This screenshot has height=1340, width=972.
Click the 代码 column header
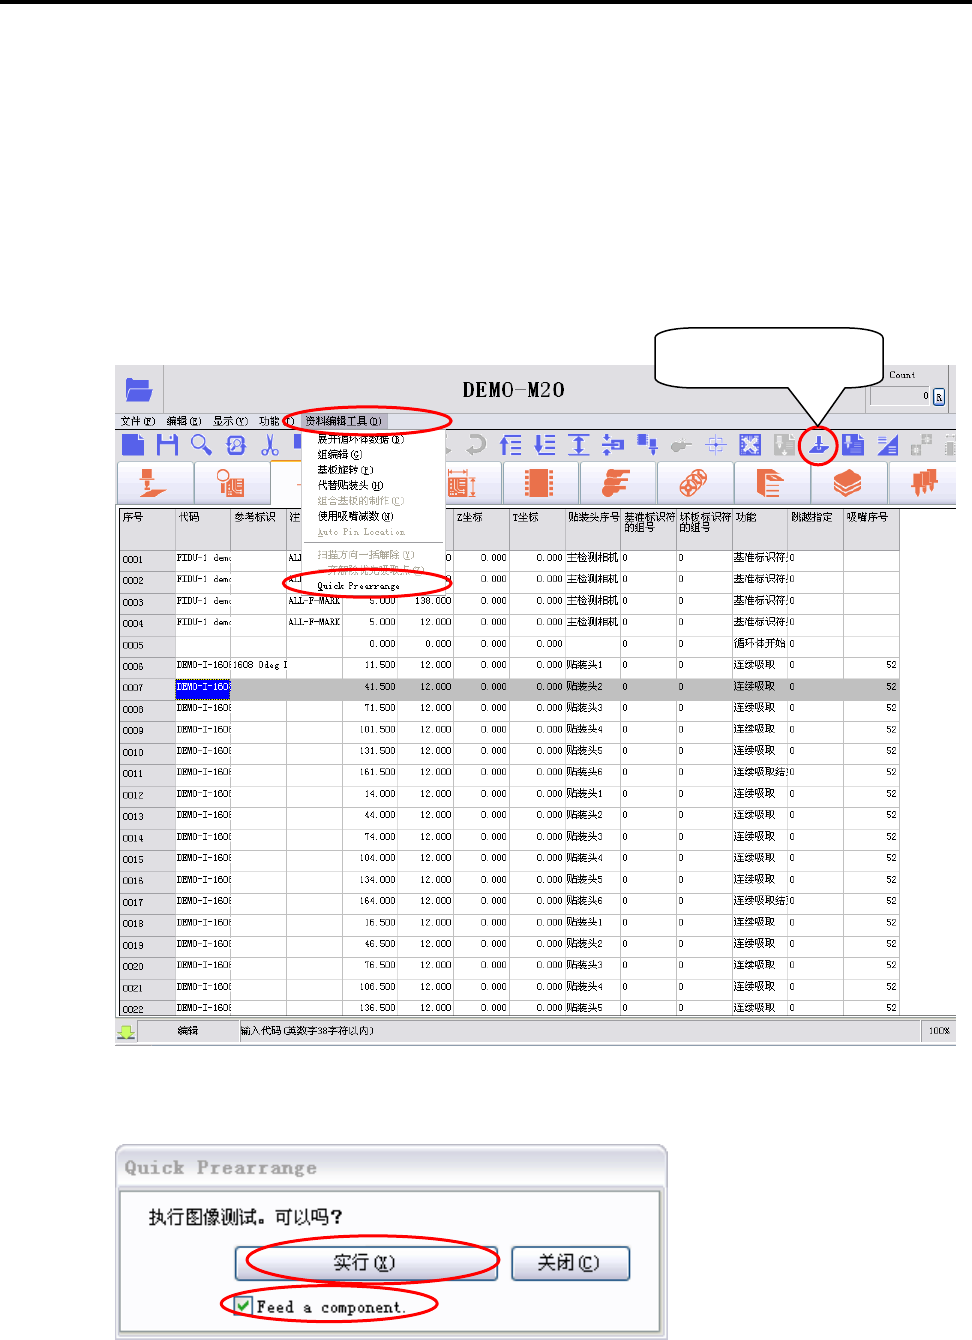tap(203, 528)
